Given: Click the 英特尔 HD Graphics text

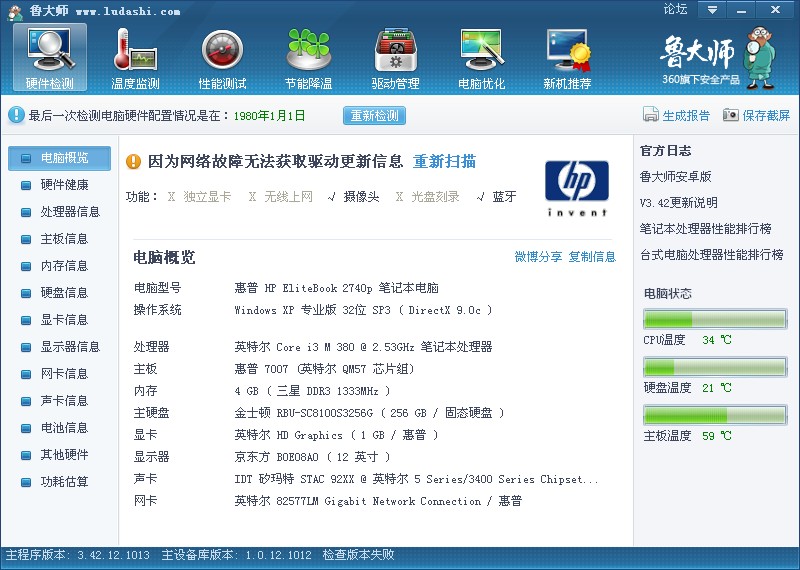Looking at the screenshot, I should click(337, 435).
